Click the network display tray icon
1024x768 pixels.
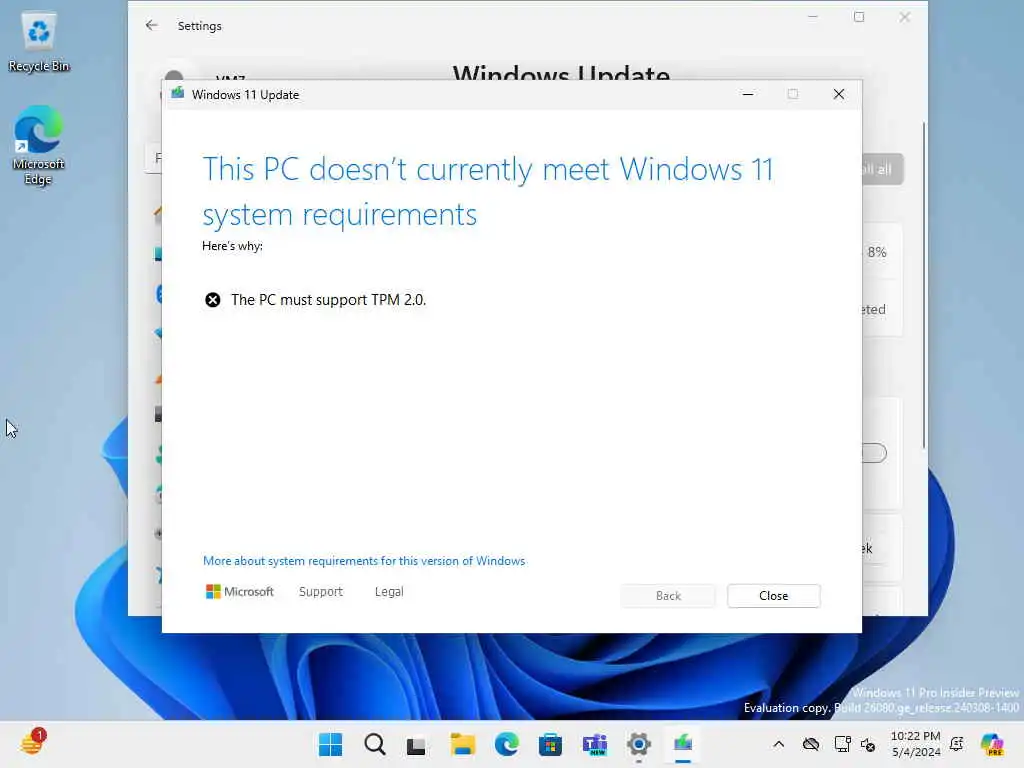point(842,744)
